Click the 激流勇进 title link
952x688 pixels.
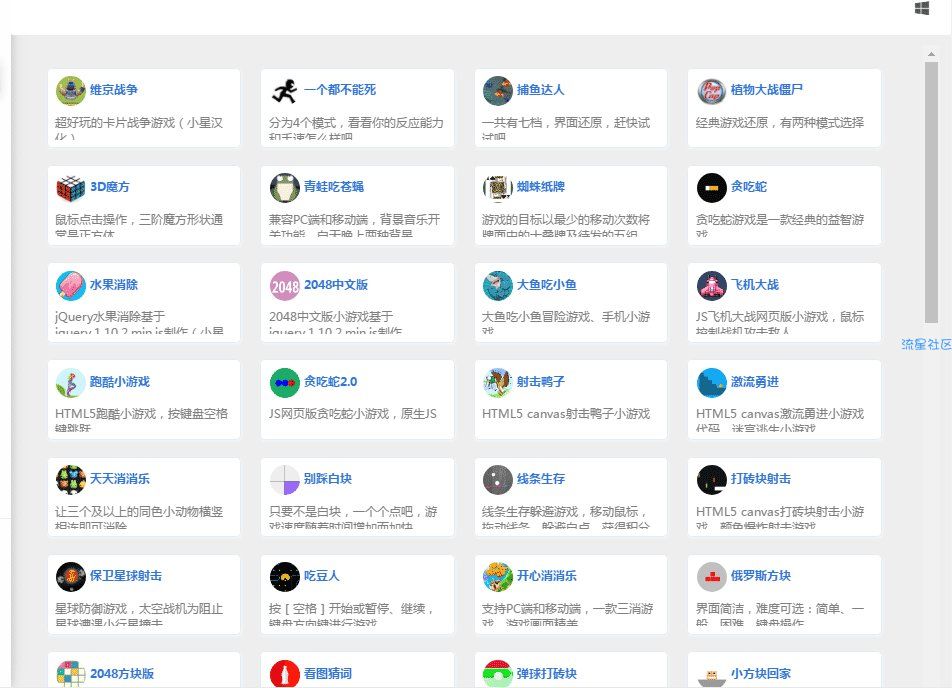(x=755, y=382)
